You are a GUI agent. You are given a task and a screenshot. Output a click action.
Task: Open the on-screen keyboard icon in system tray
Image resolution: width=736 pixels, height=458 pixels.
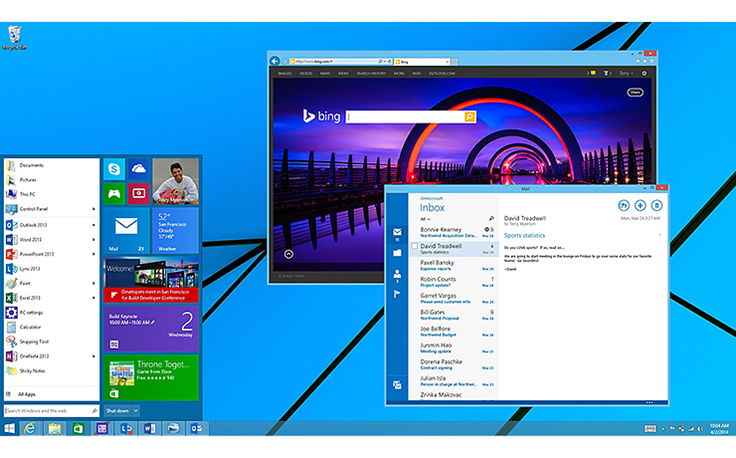click(650, 428)
